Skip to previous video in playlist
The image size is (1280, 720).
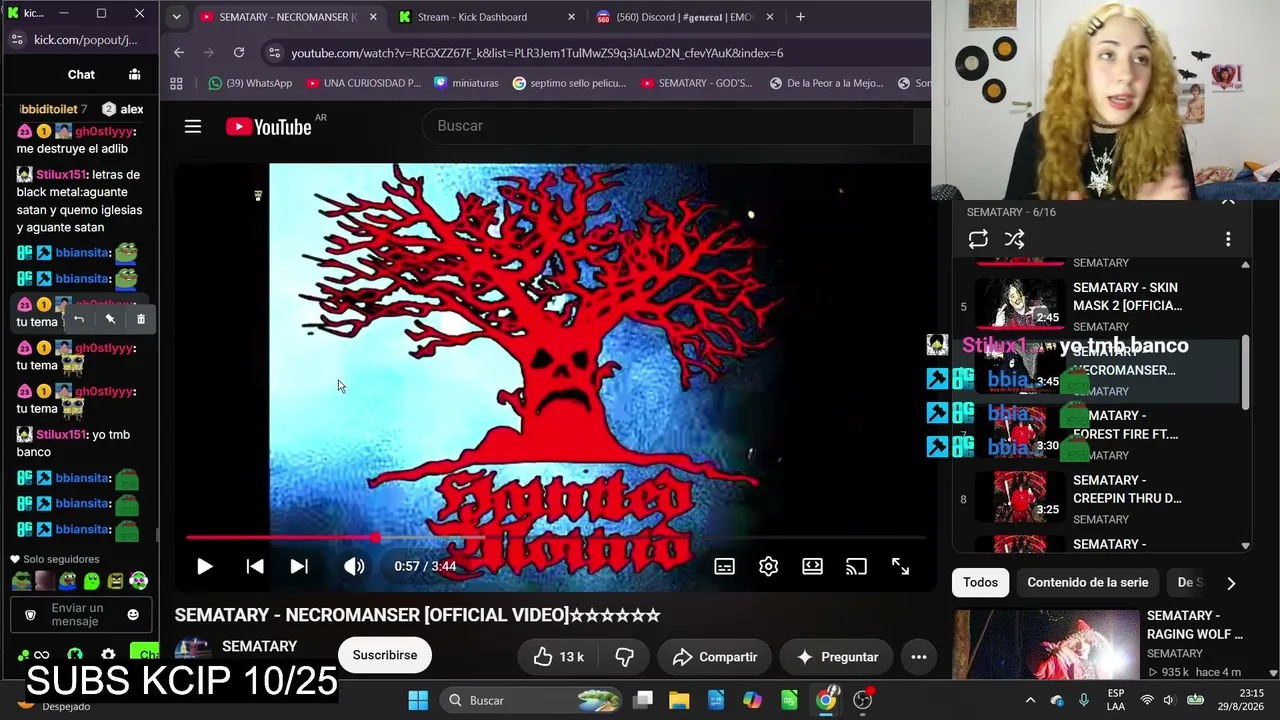[255, 566]
